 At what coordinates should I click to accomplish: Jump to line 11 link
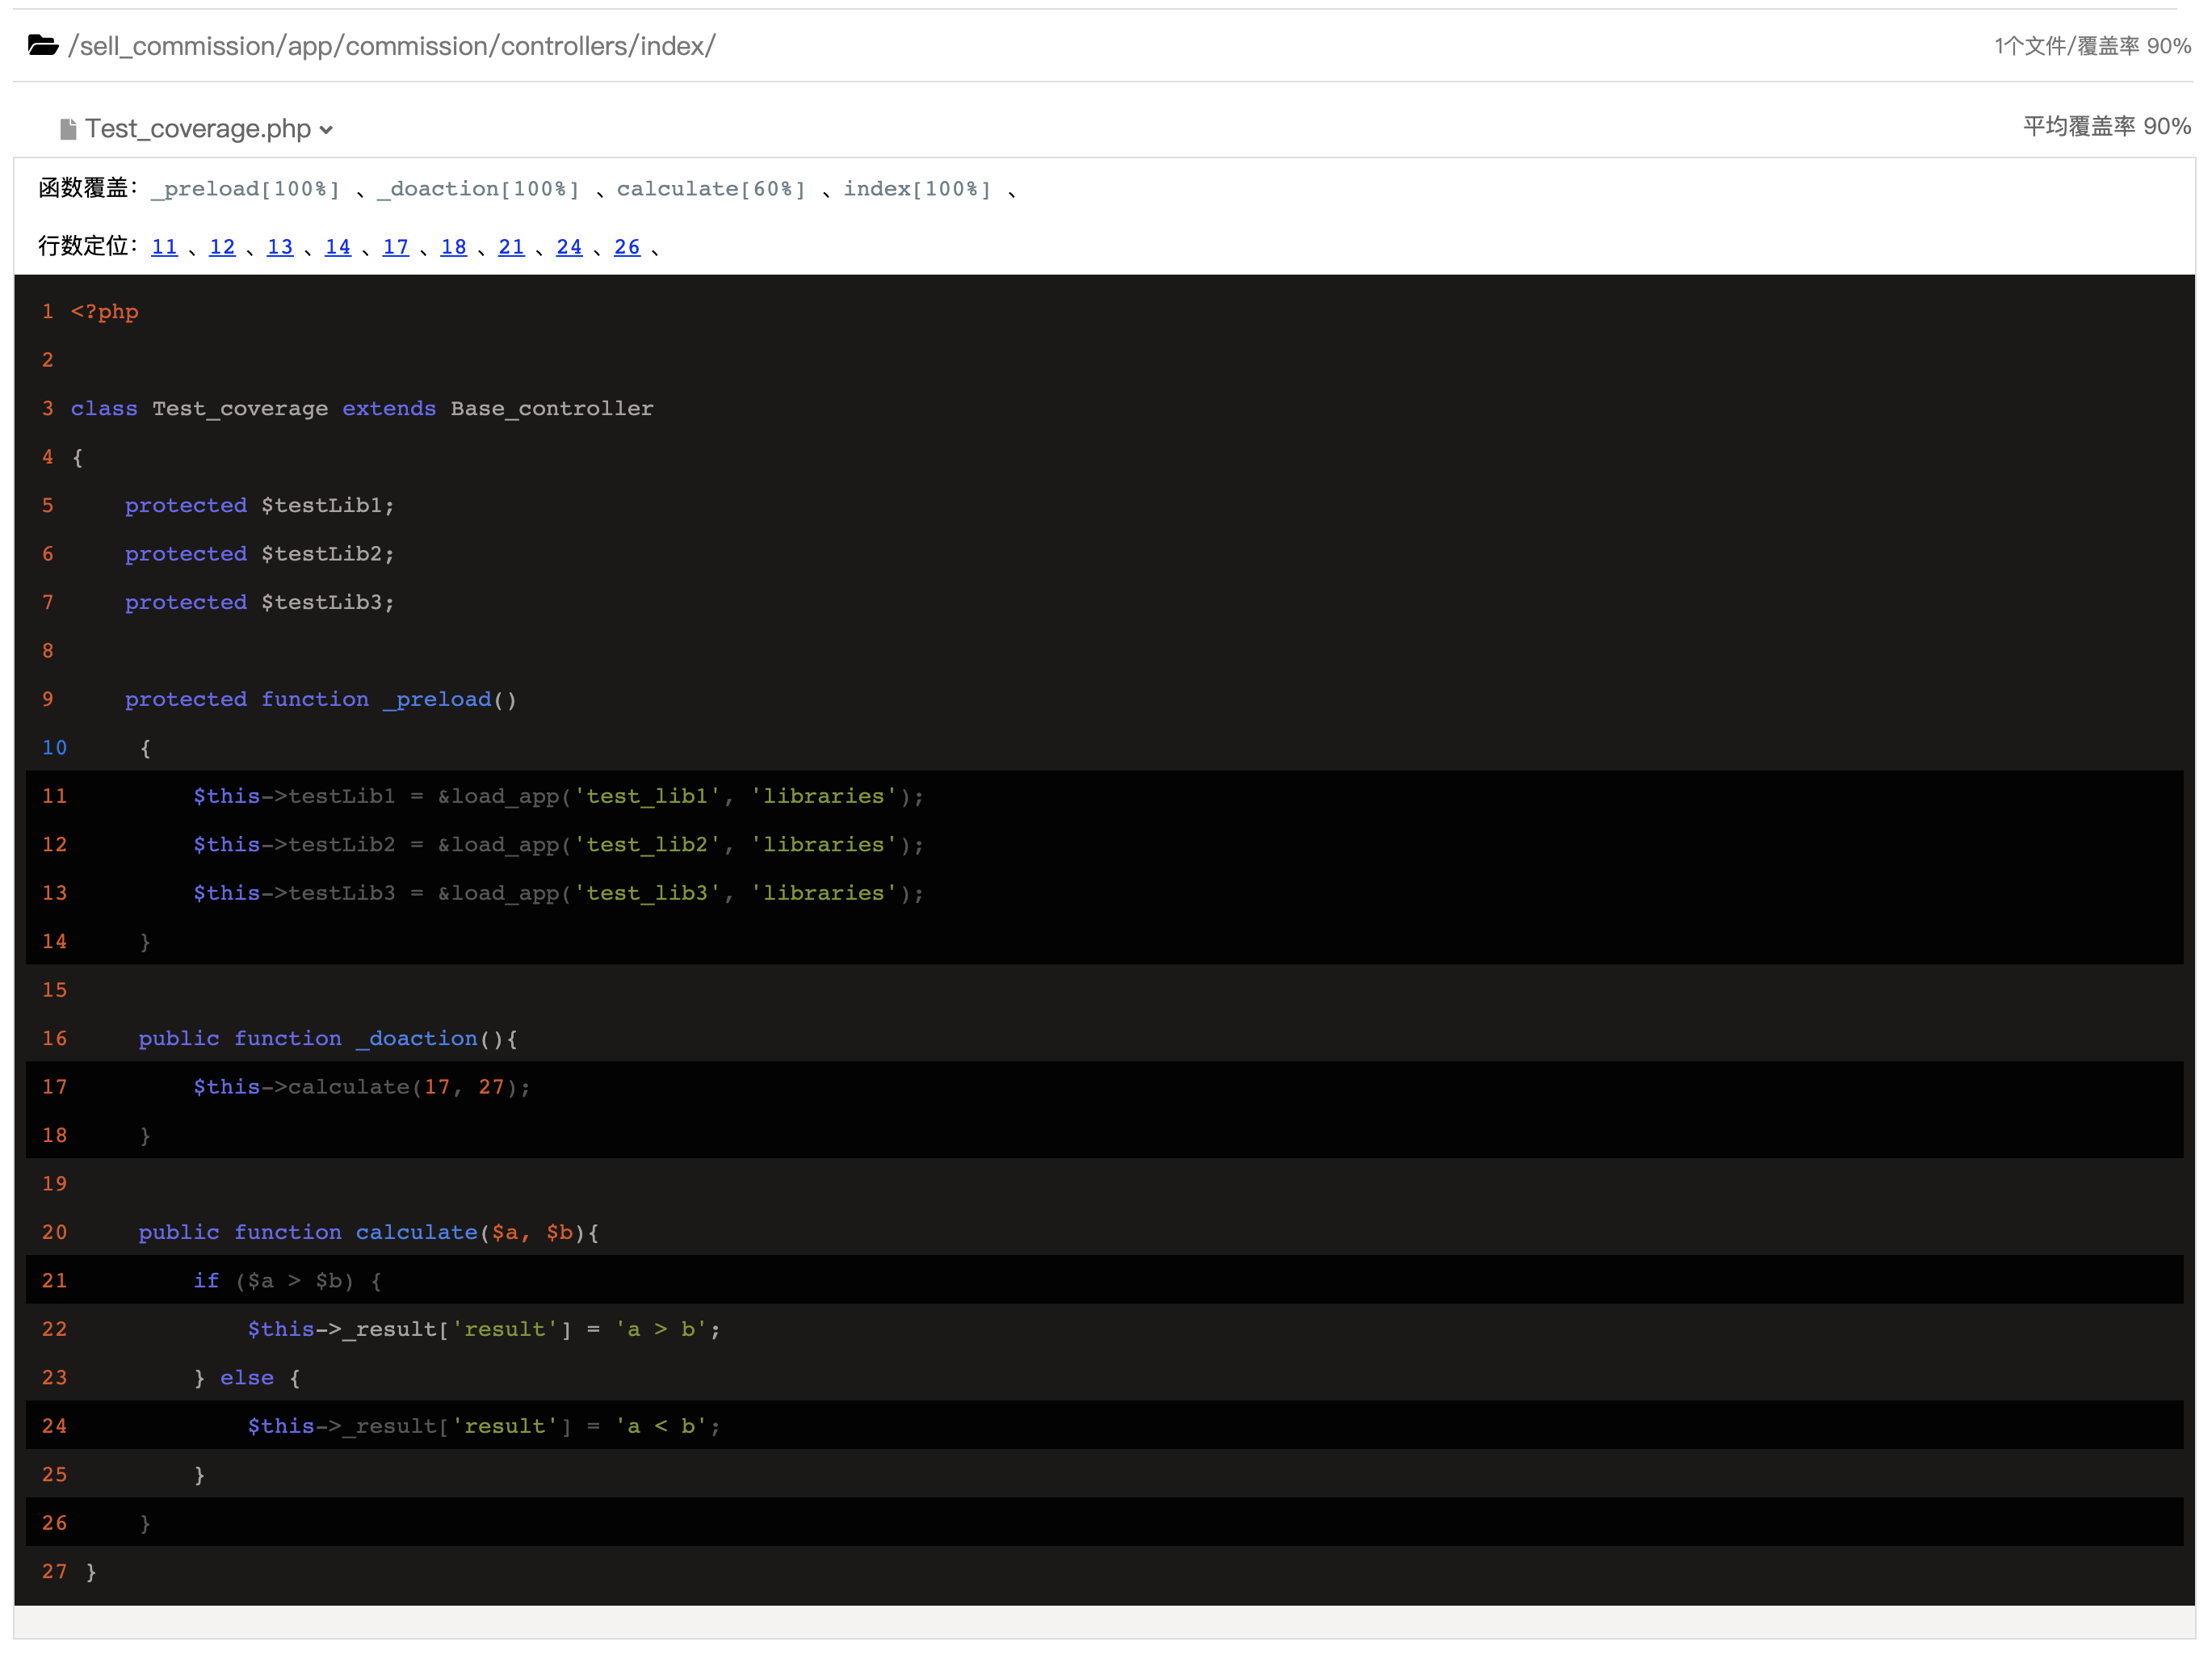[x=164, y=247]
